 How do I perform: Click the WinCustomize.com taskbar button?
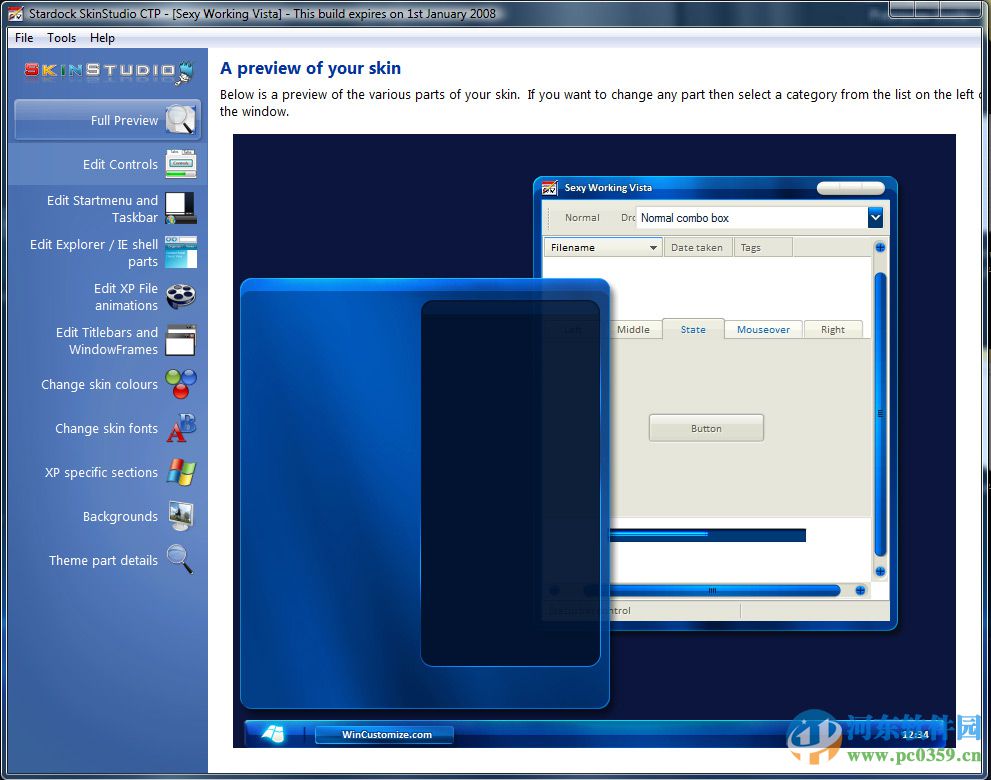click(x=386, y=734)
